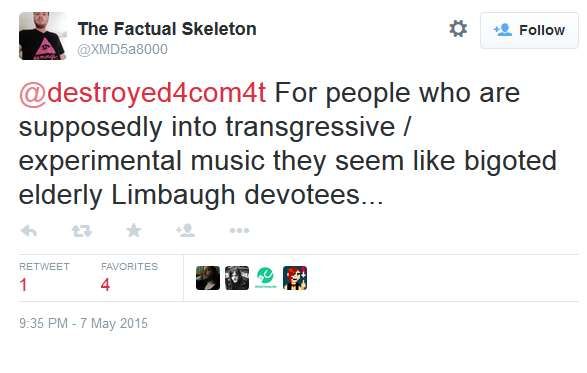Screen dimensions: 587x373
Task: Retweet this tweet via the retweet icon
Action: [82, 231]
